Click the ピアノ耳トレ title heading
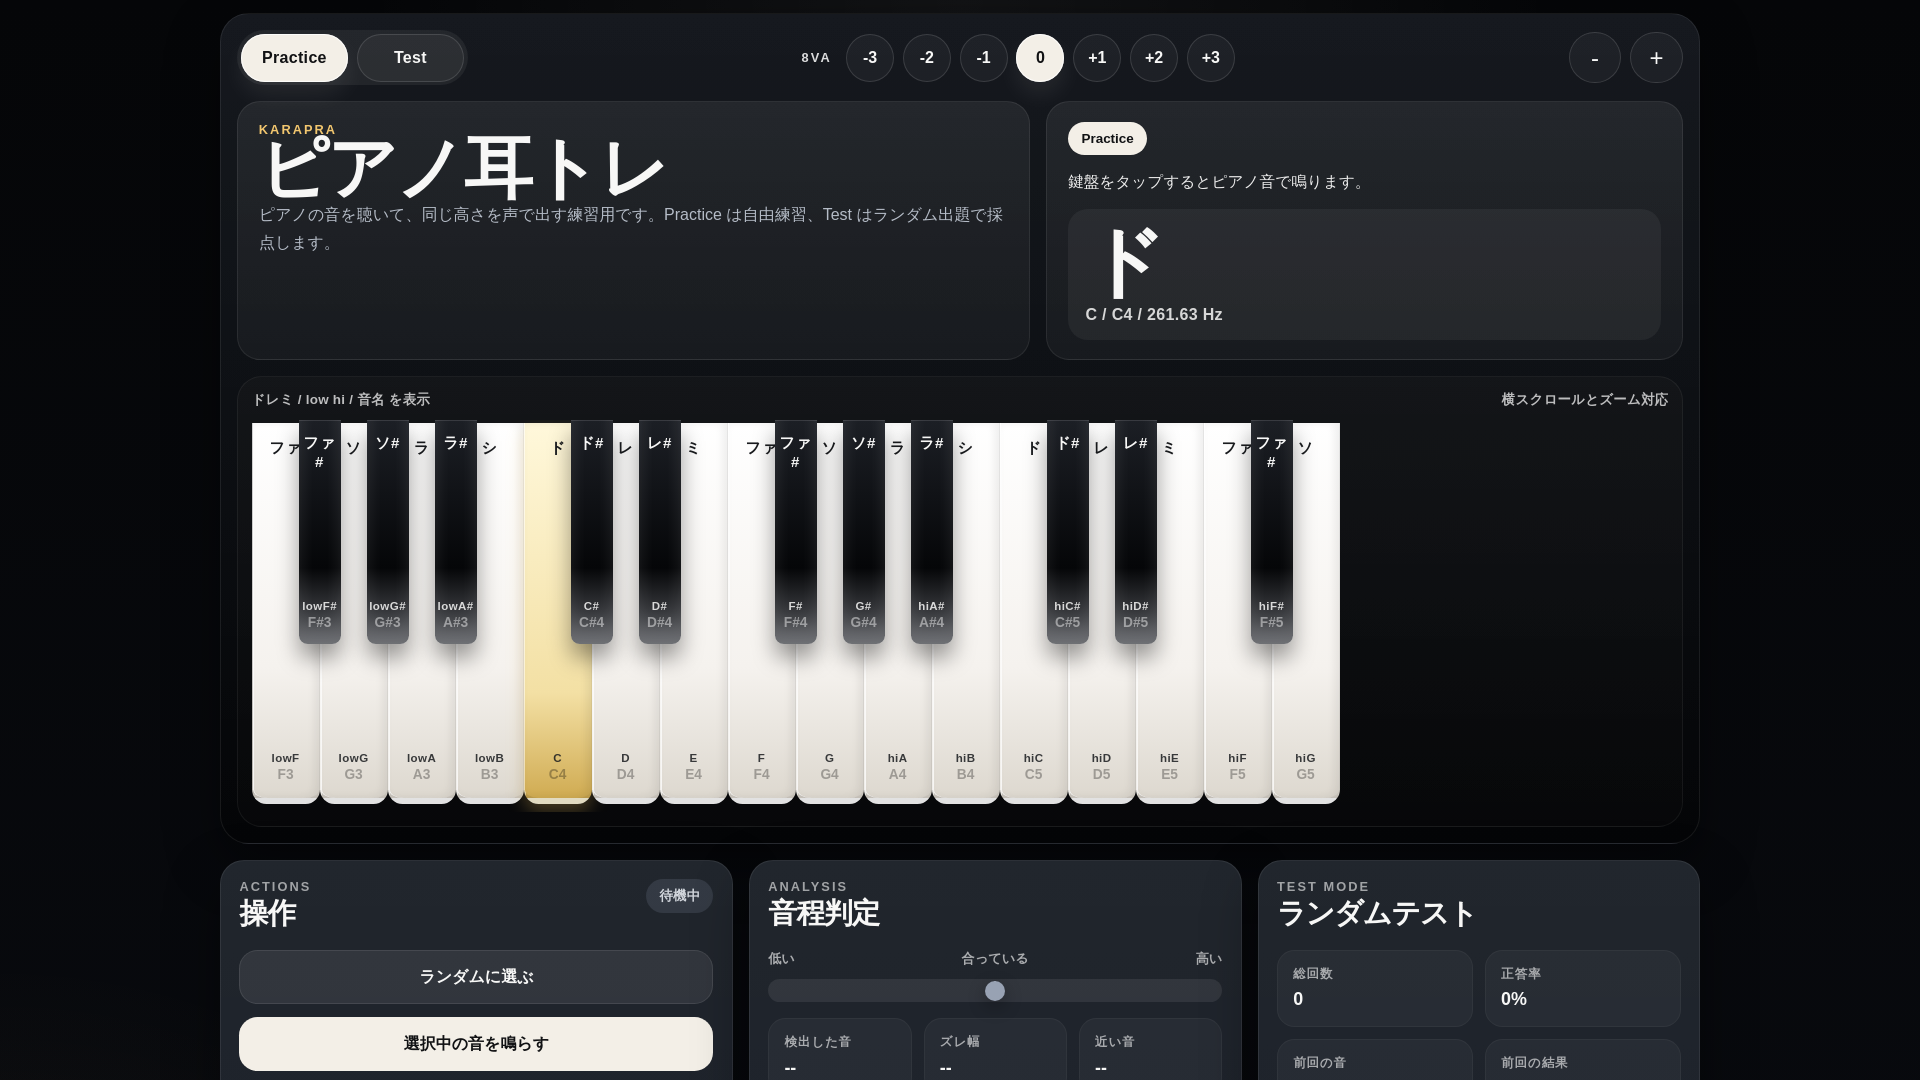Viewport: 1920px width, 1080px height. pyautogui.click(x=463, y=170)
